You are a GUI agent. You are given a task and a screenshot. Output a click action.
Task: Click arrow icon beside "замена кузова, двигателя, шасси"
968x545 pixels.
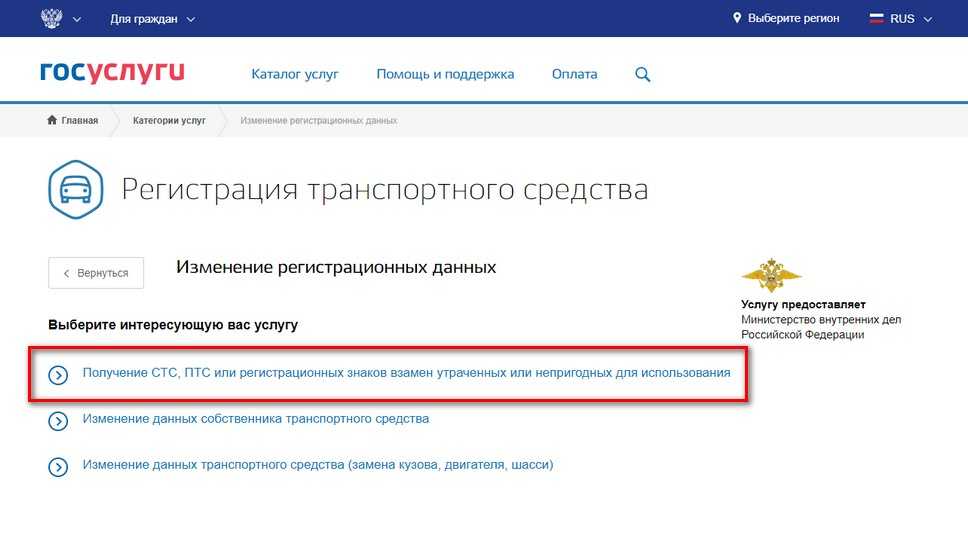click(x=58, y=467)
